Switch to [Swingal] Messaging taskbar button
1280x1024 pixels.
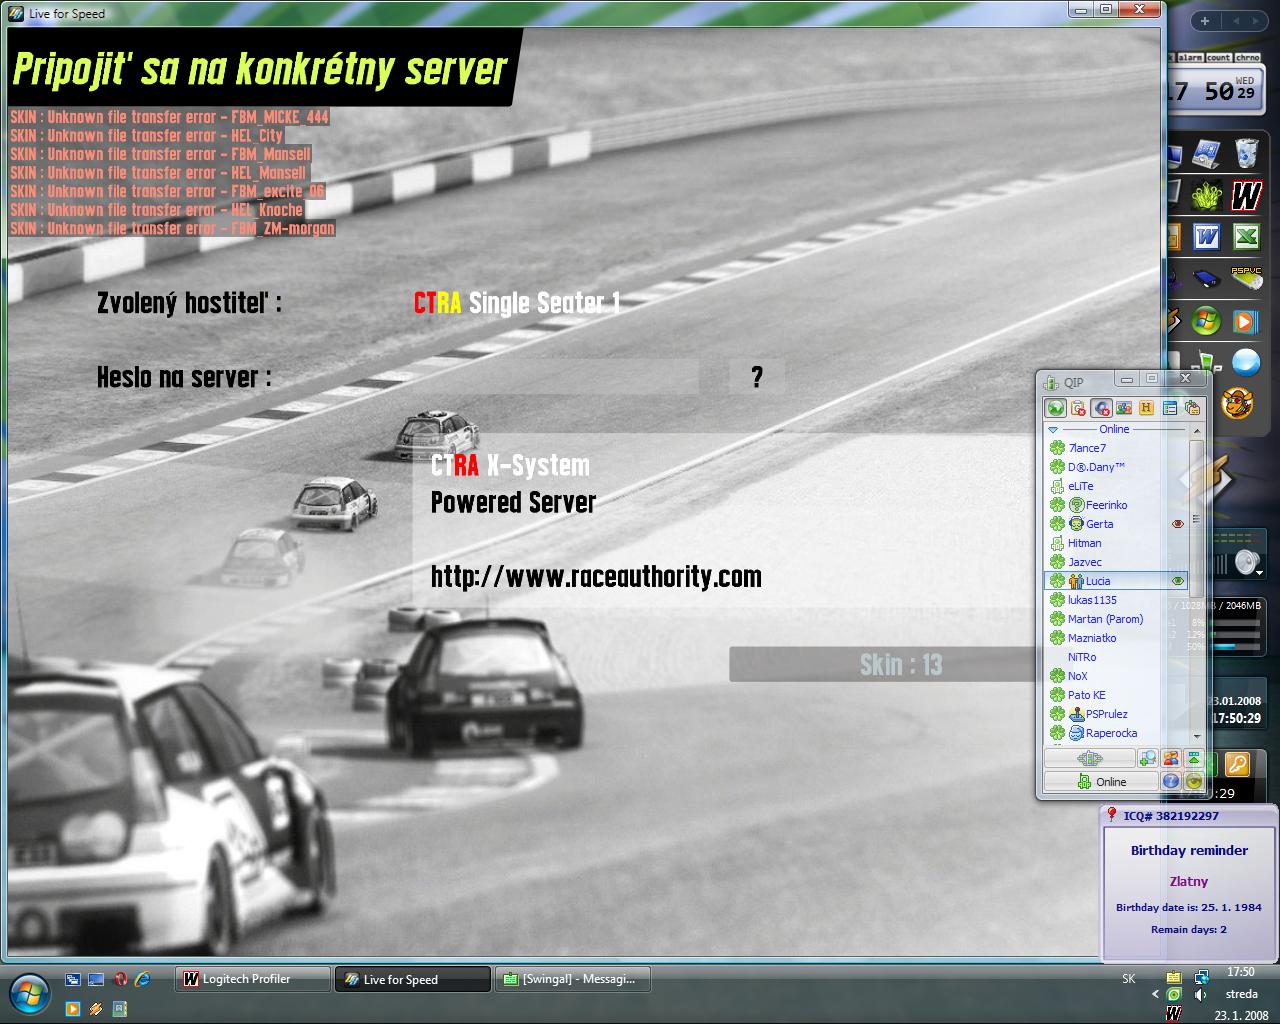(x=573, y=979)
